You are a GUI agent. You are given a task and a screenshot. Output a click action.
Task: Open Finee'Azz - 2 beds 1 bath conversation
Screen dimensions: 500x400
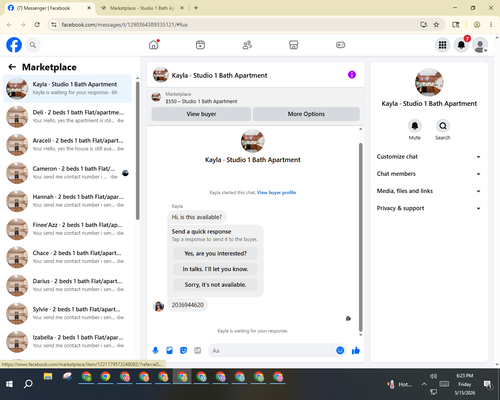pos(67,229)
